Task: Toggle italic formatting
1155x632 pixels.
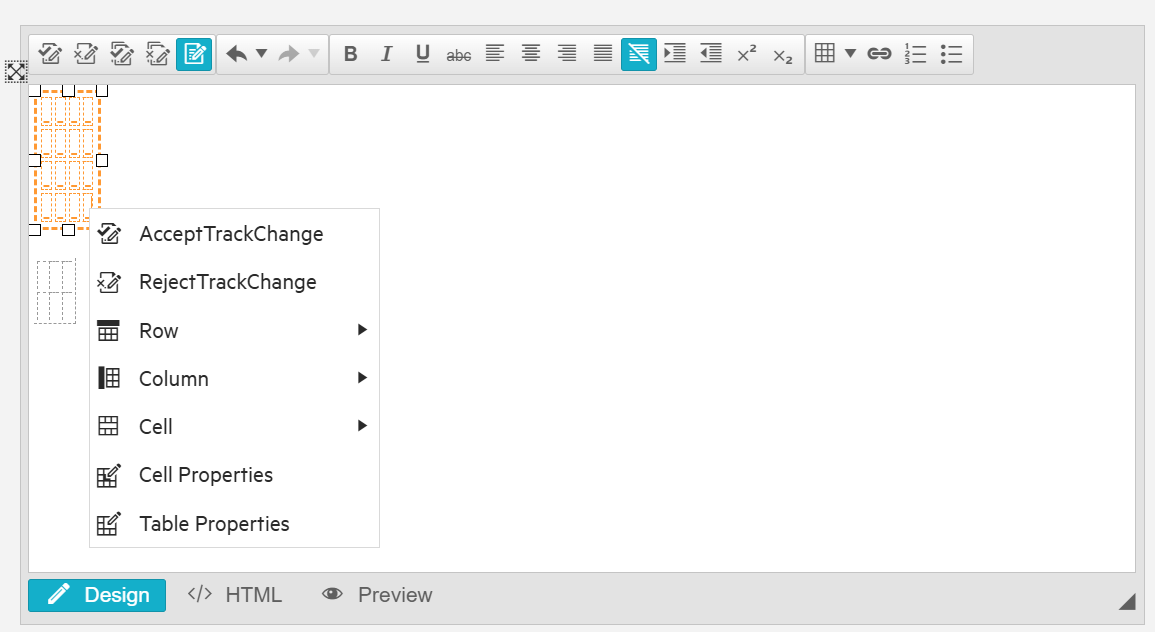Action: point(387,54)
